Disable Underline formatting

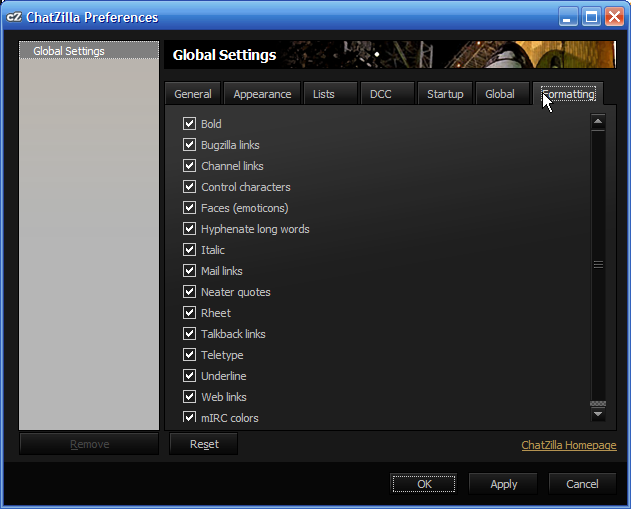coord(190,375)
